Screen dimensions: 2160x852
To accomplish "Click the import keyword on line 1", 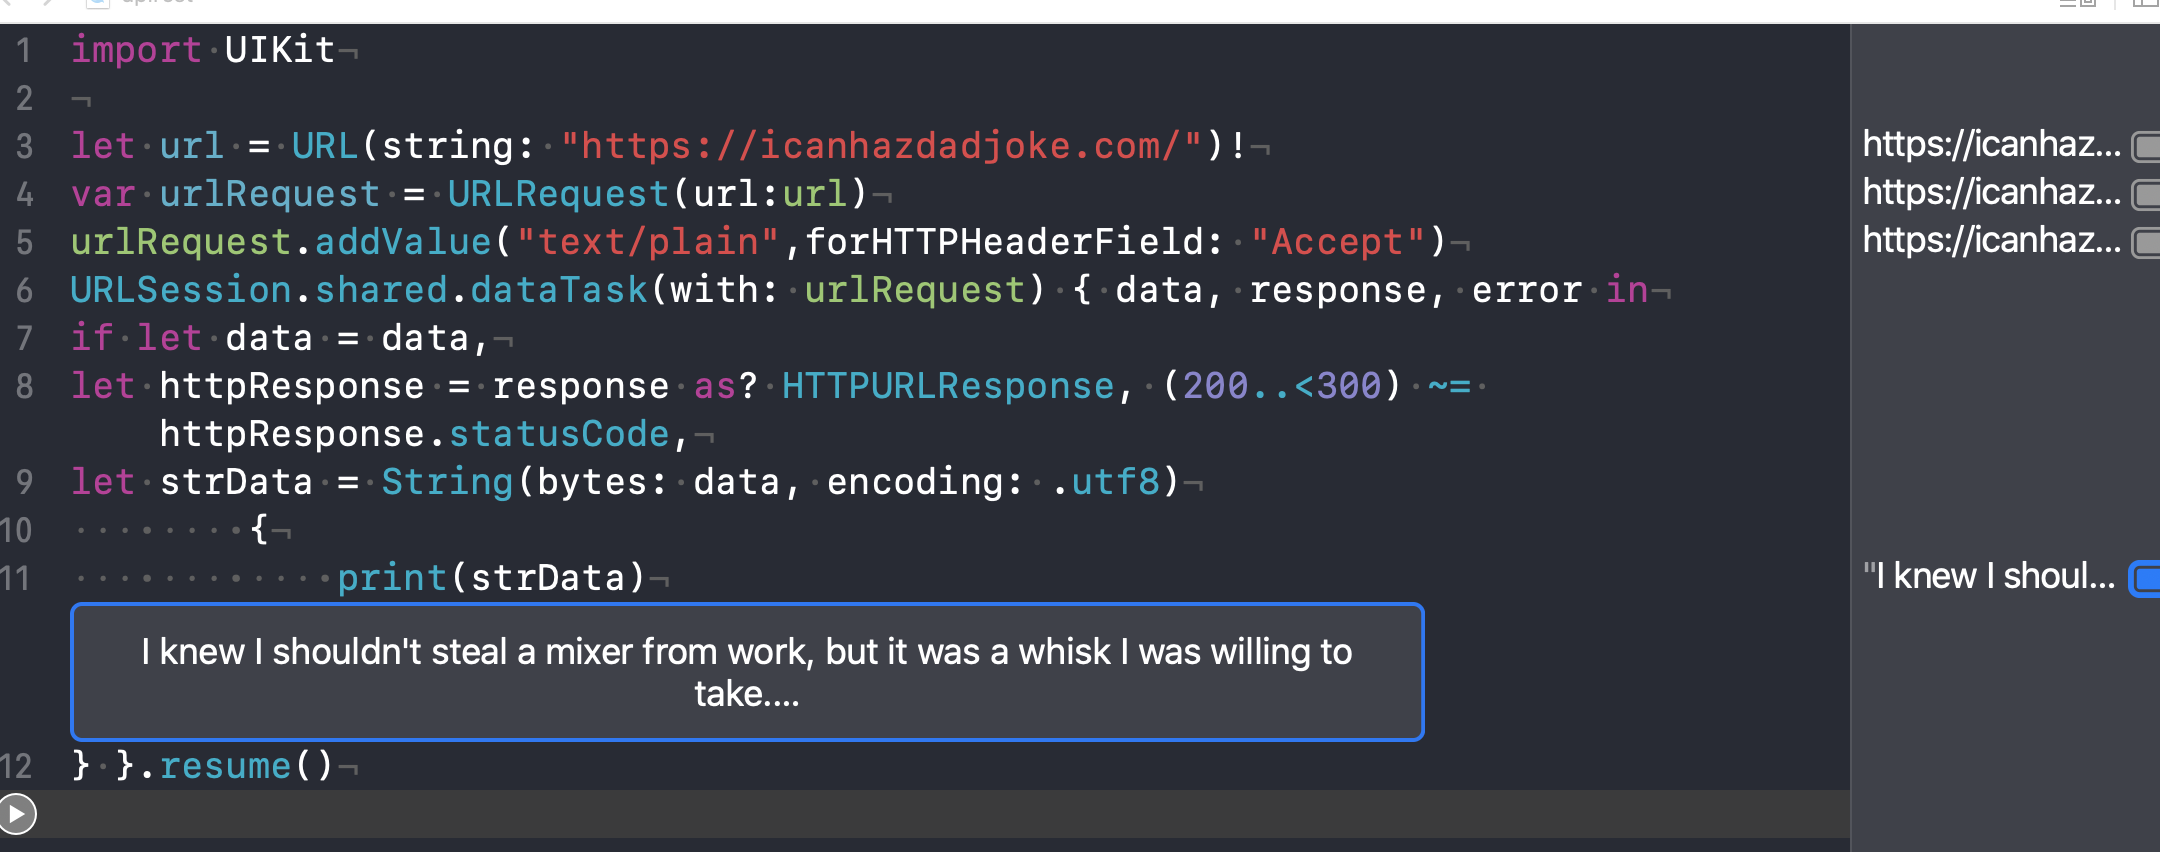I will pos(136,50).
